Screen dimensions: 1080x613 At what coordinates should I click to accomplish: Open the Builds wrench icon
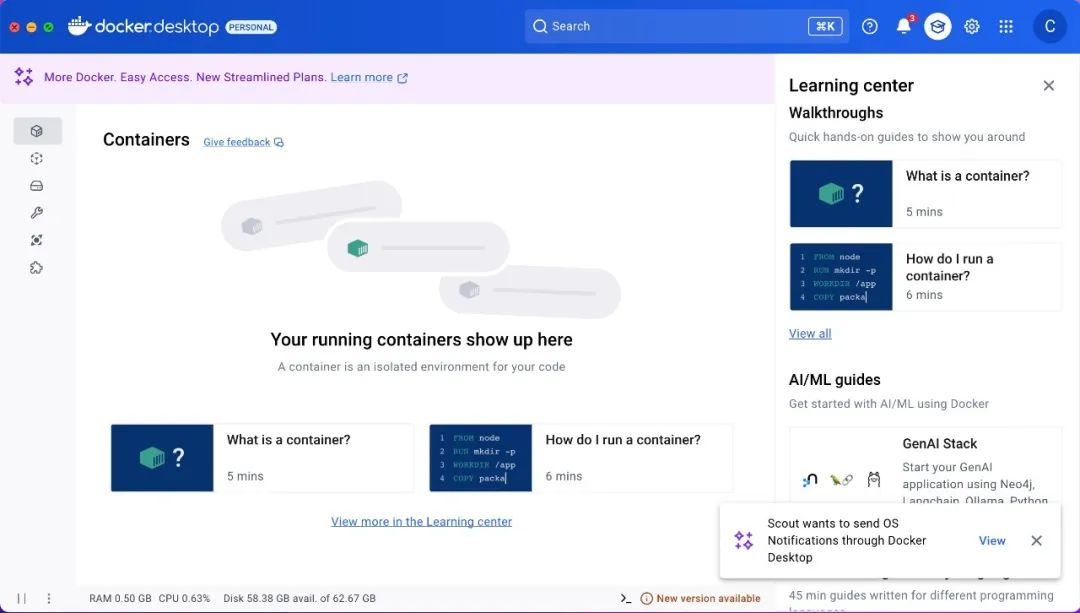(x=37, y=213)
